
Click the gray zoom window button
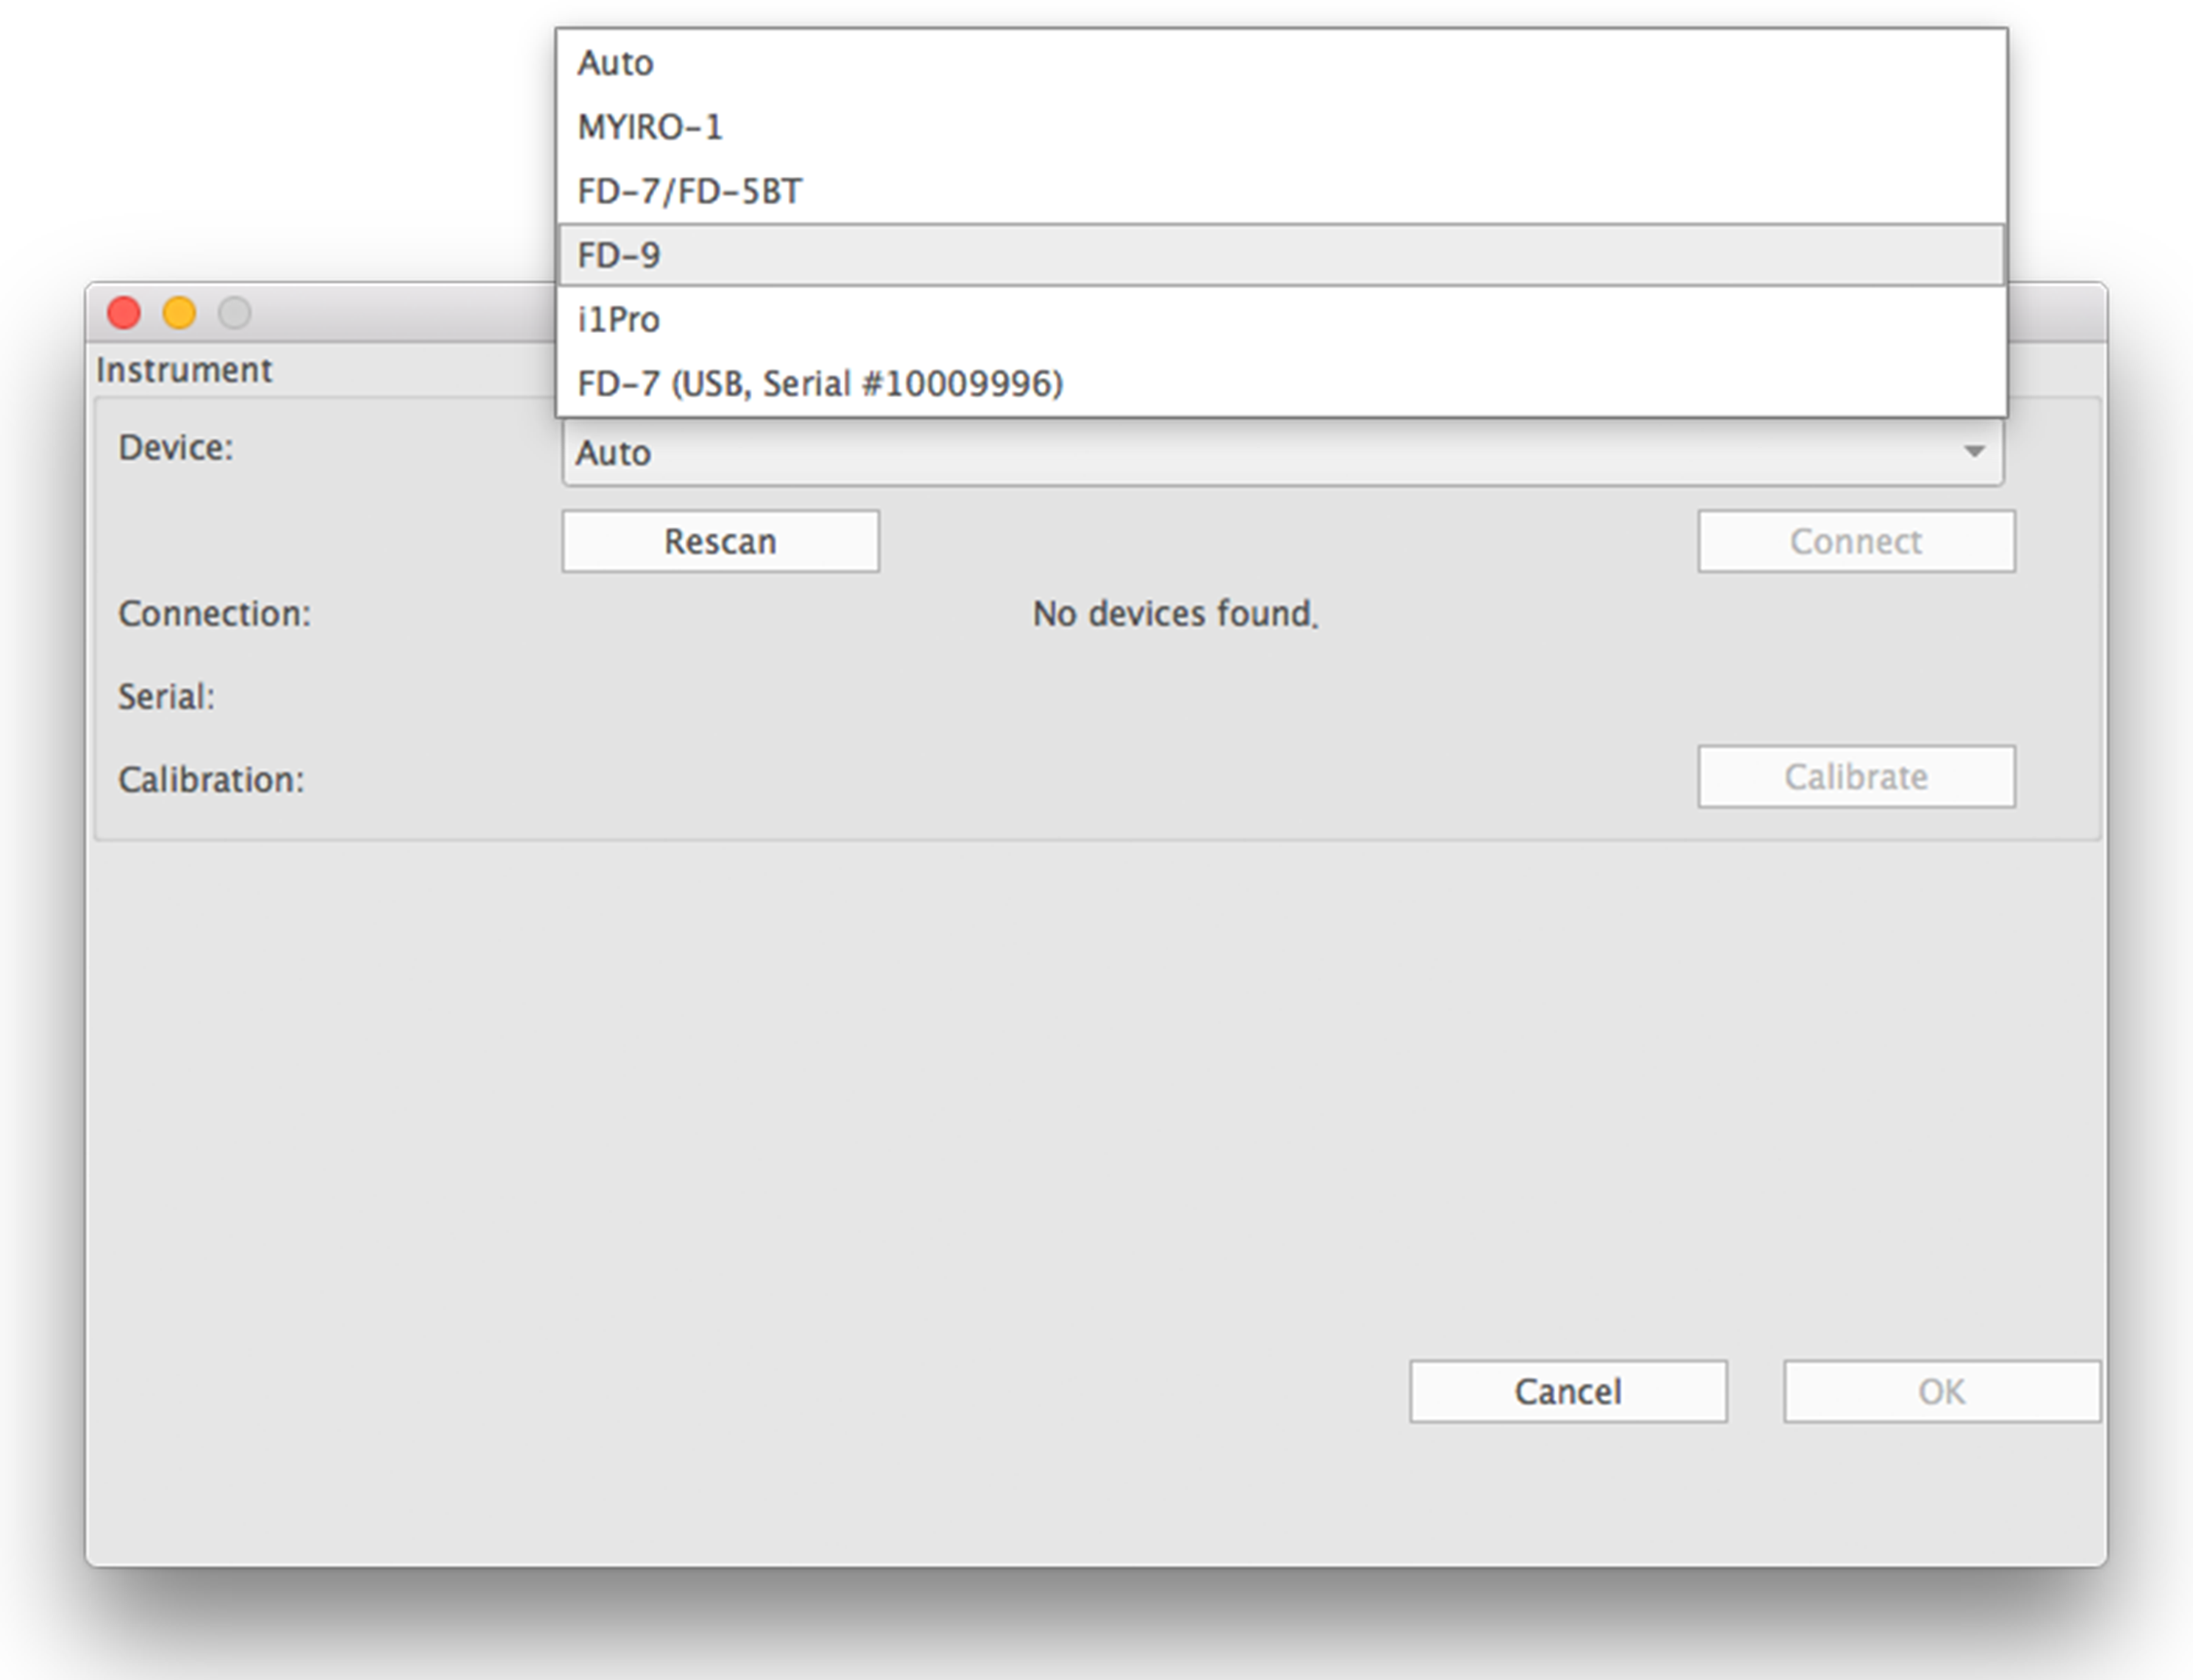click(235, 313)
